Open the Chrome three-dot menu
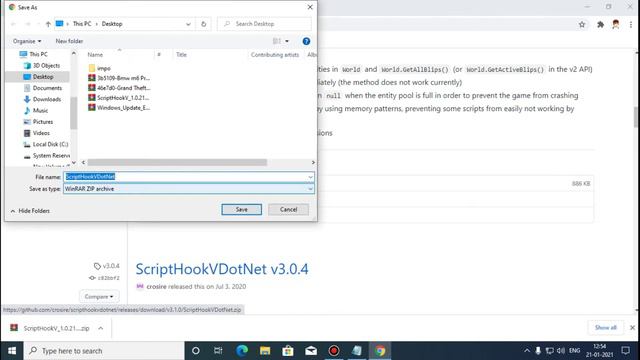The width and height of the screenshot is (640, 360). click(x=631, y=24)
